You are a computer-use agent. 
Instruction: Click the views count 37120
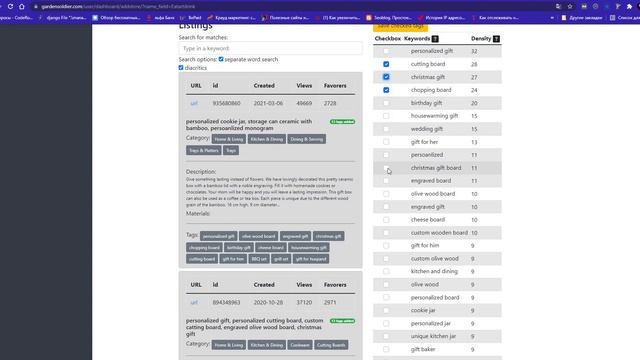pyautogui.click(x=304, y=302)
